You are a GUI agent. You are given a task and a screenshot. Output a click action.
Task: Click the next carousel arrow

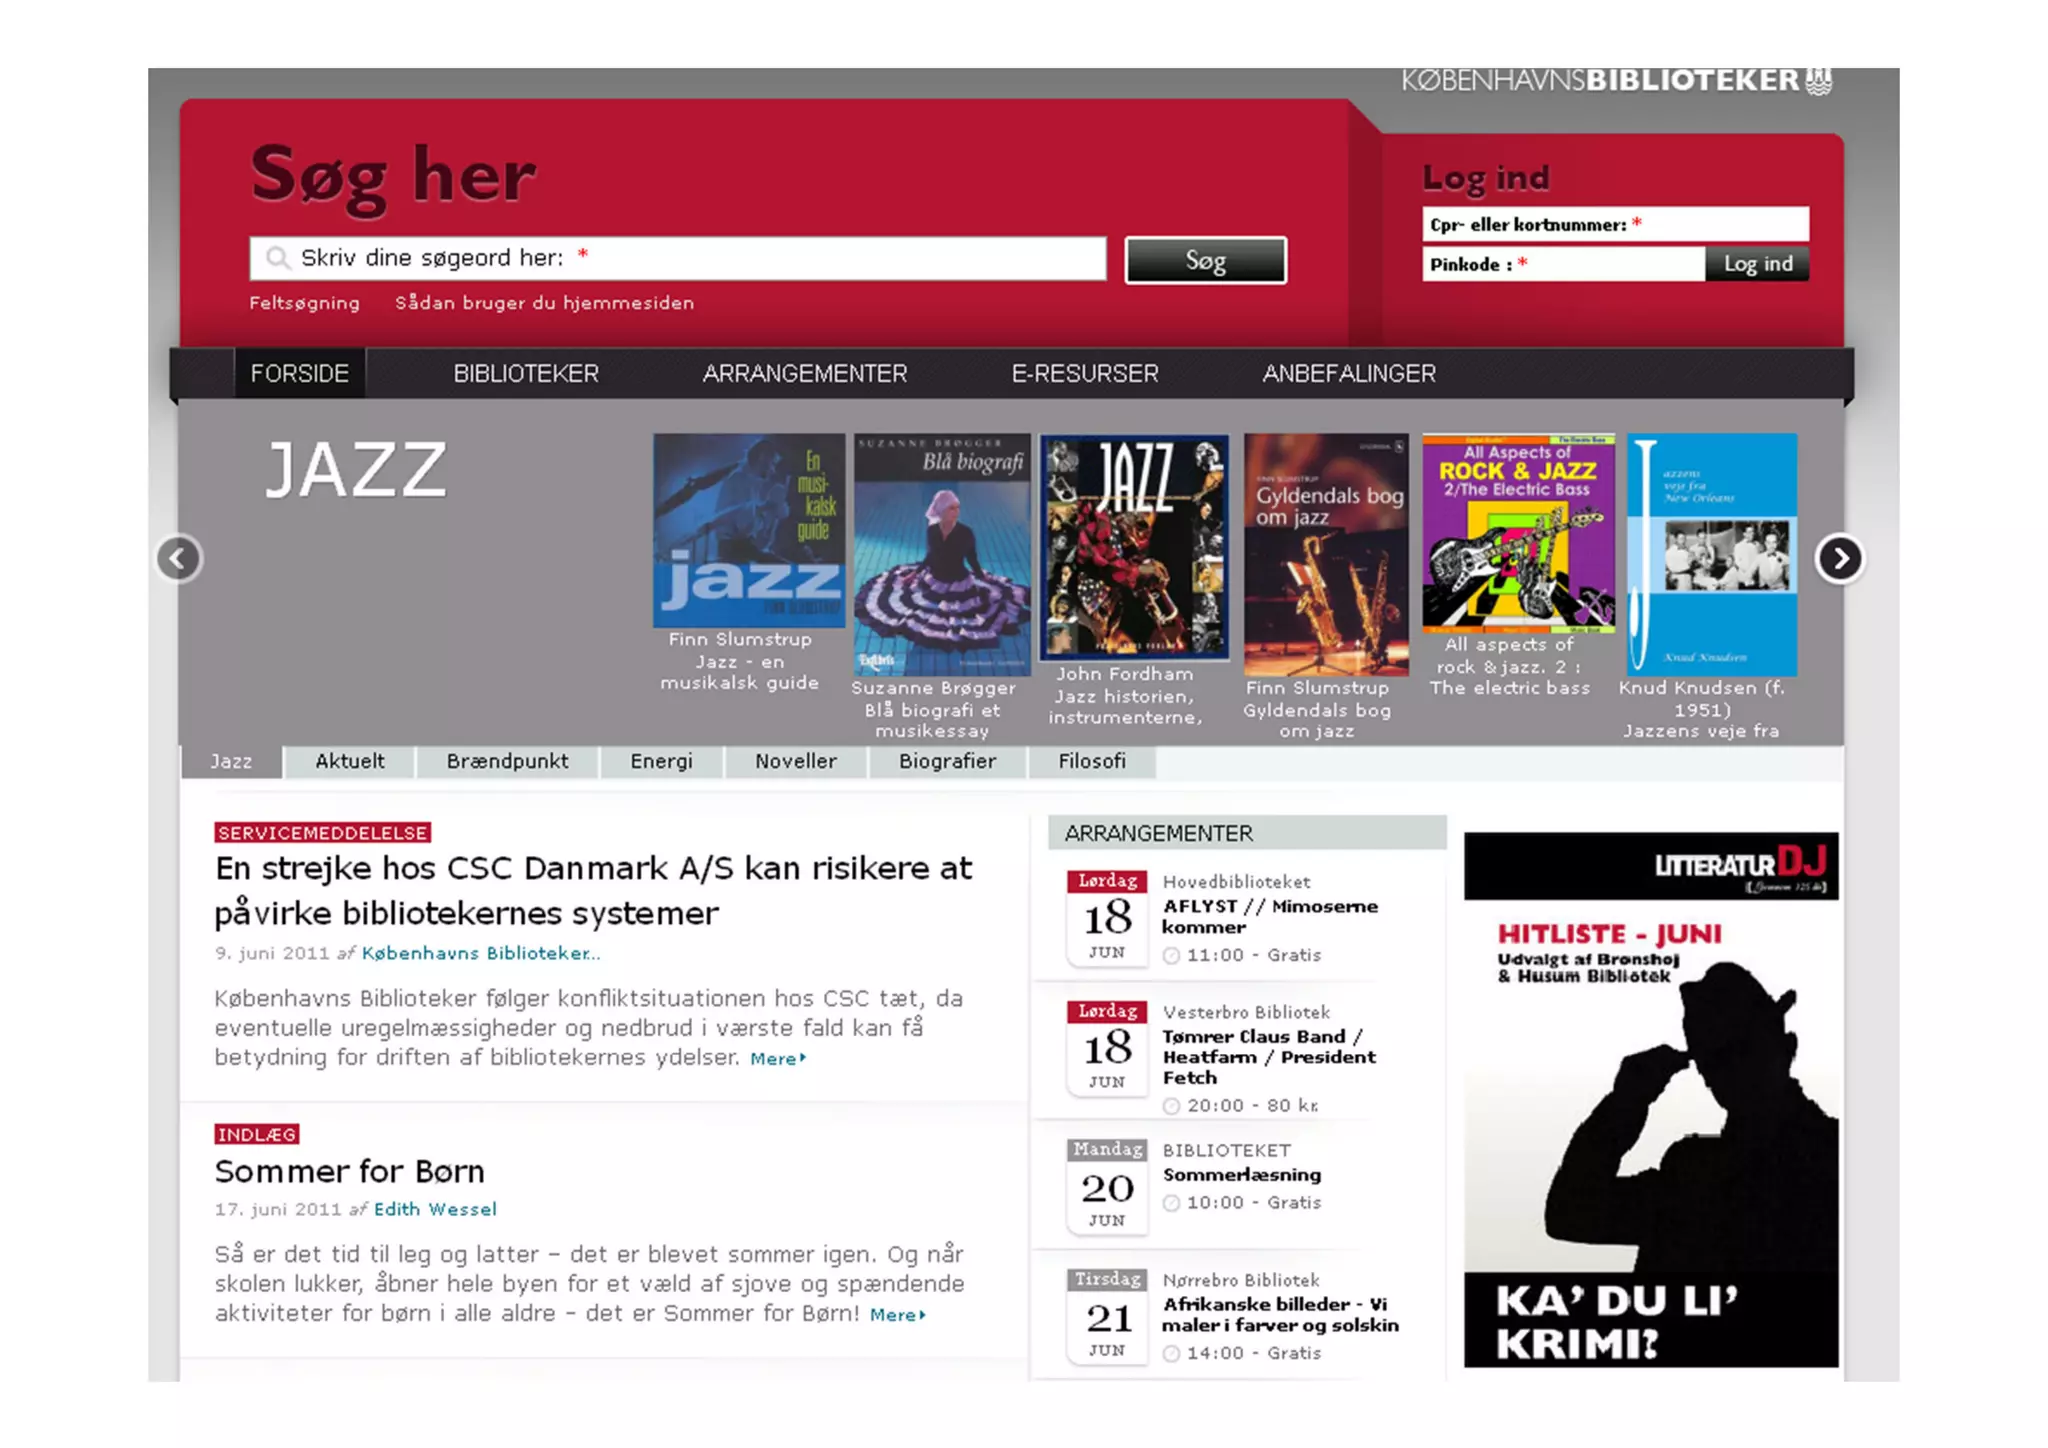coord(1840,558)
